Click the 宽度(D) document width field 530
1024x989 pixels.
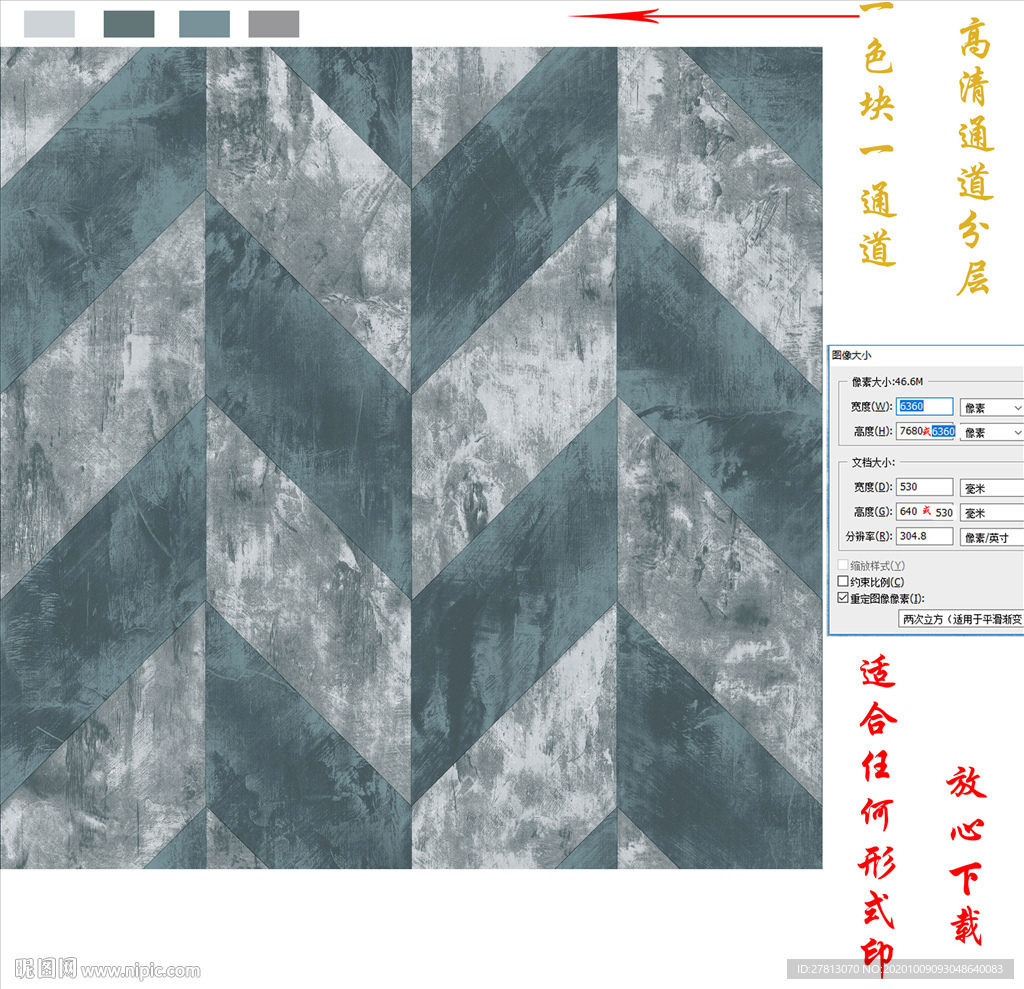[x=924, y=487]
